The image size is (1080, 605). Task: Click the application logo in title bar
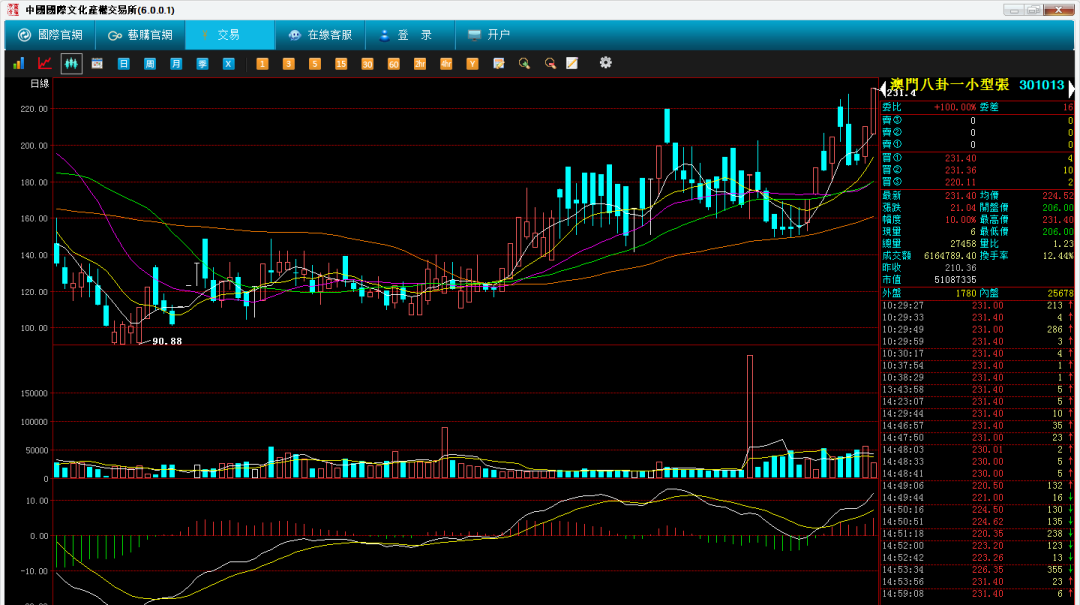12,10
